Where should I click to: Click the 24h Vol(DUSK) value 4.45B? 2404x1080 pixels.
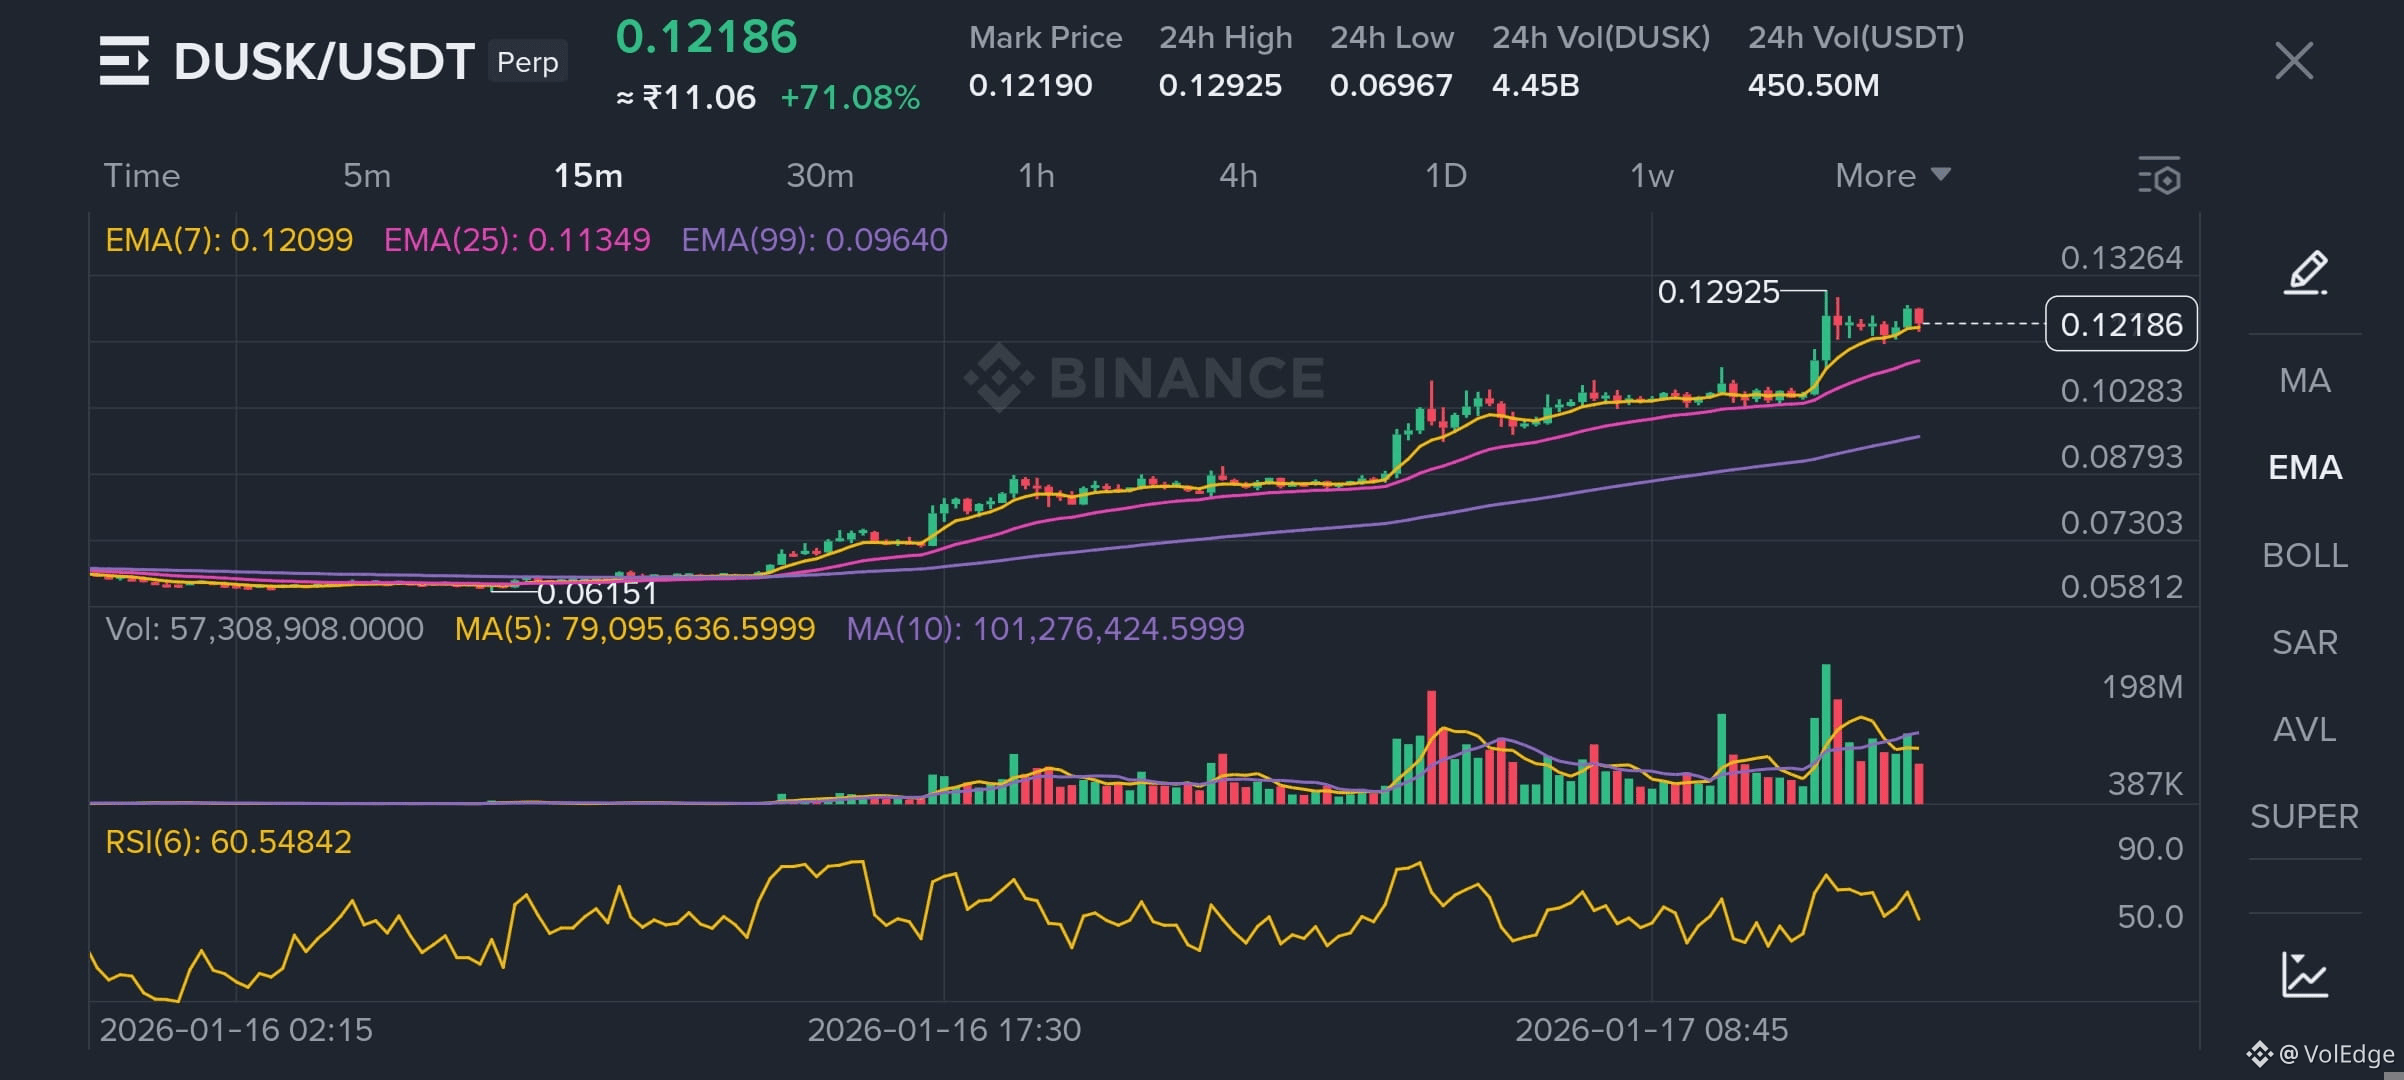click(x=1535, y=85)
